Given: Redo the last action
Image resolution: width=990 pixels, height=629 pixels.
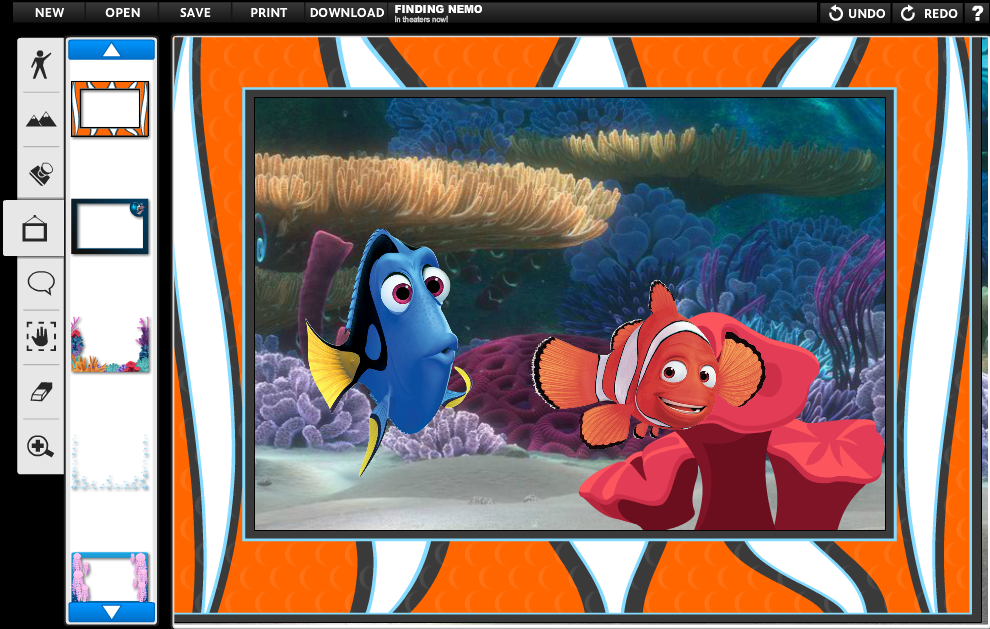Looking at the screenshot, I should pos(929,13).
